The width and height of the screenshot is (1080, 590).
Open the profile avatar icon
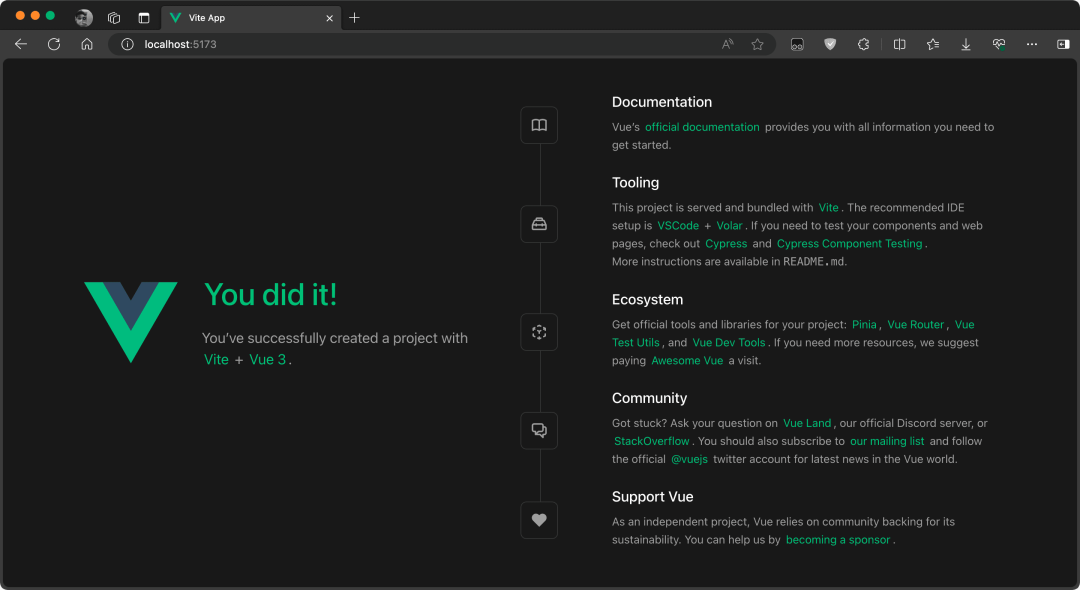click(84, 18)
